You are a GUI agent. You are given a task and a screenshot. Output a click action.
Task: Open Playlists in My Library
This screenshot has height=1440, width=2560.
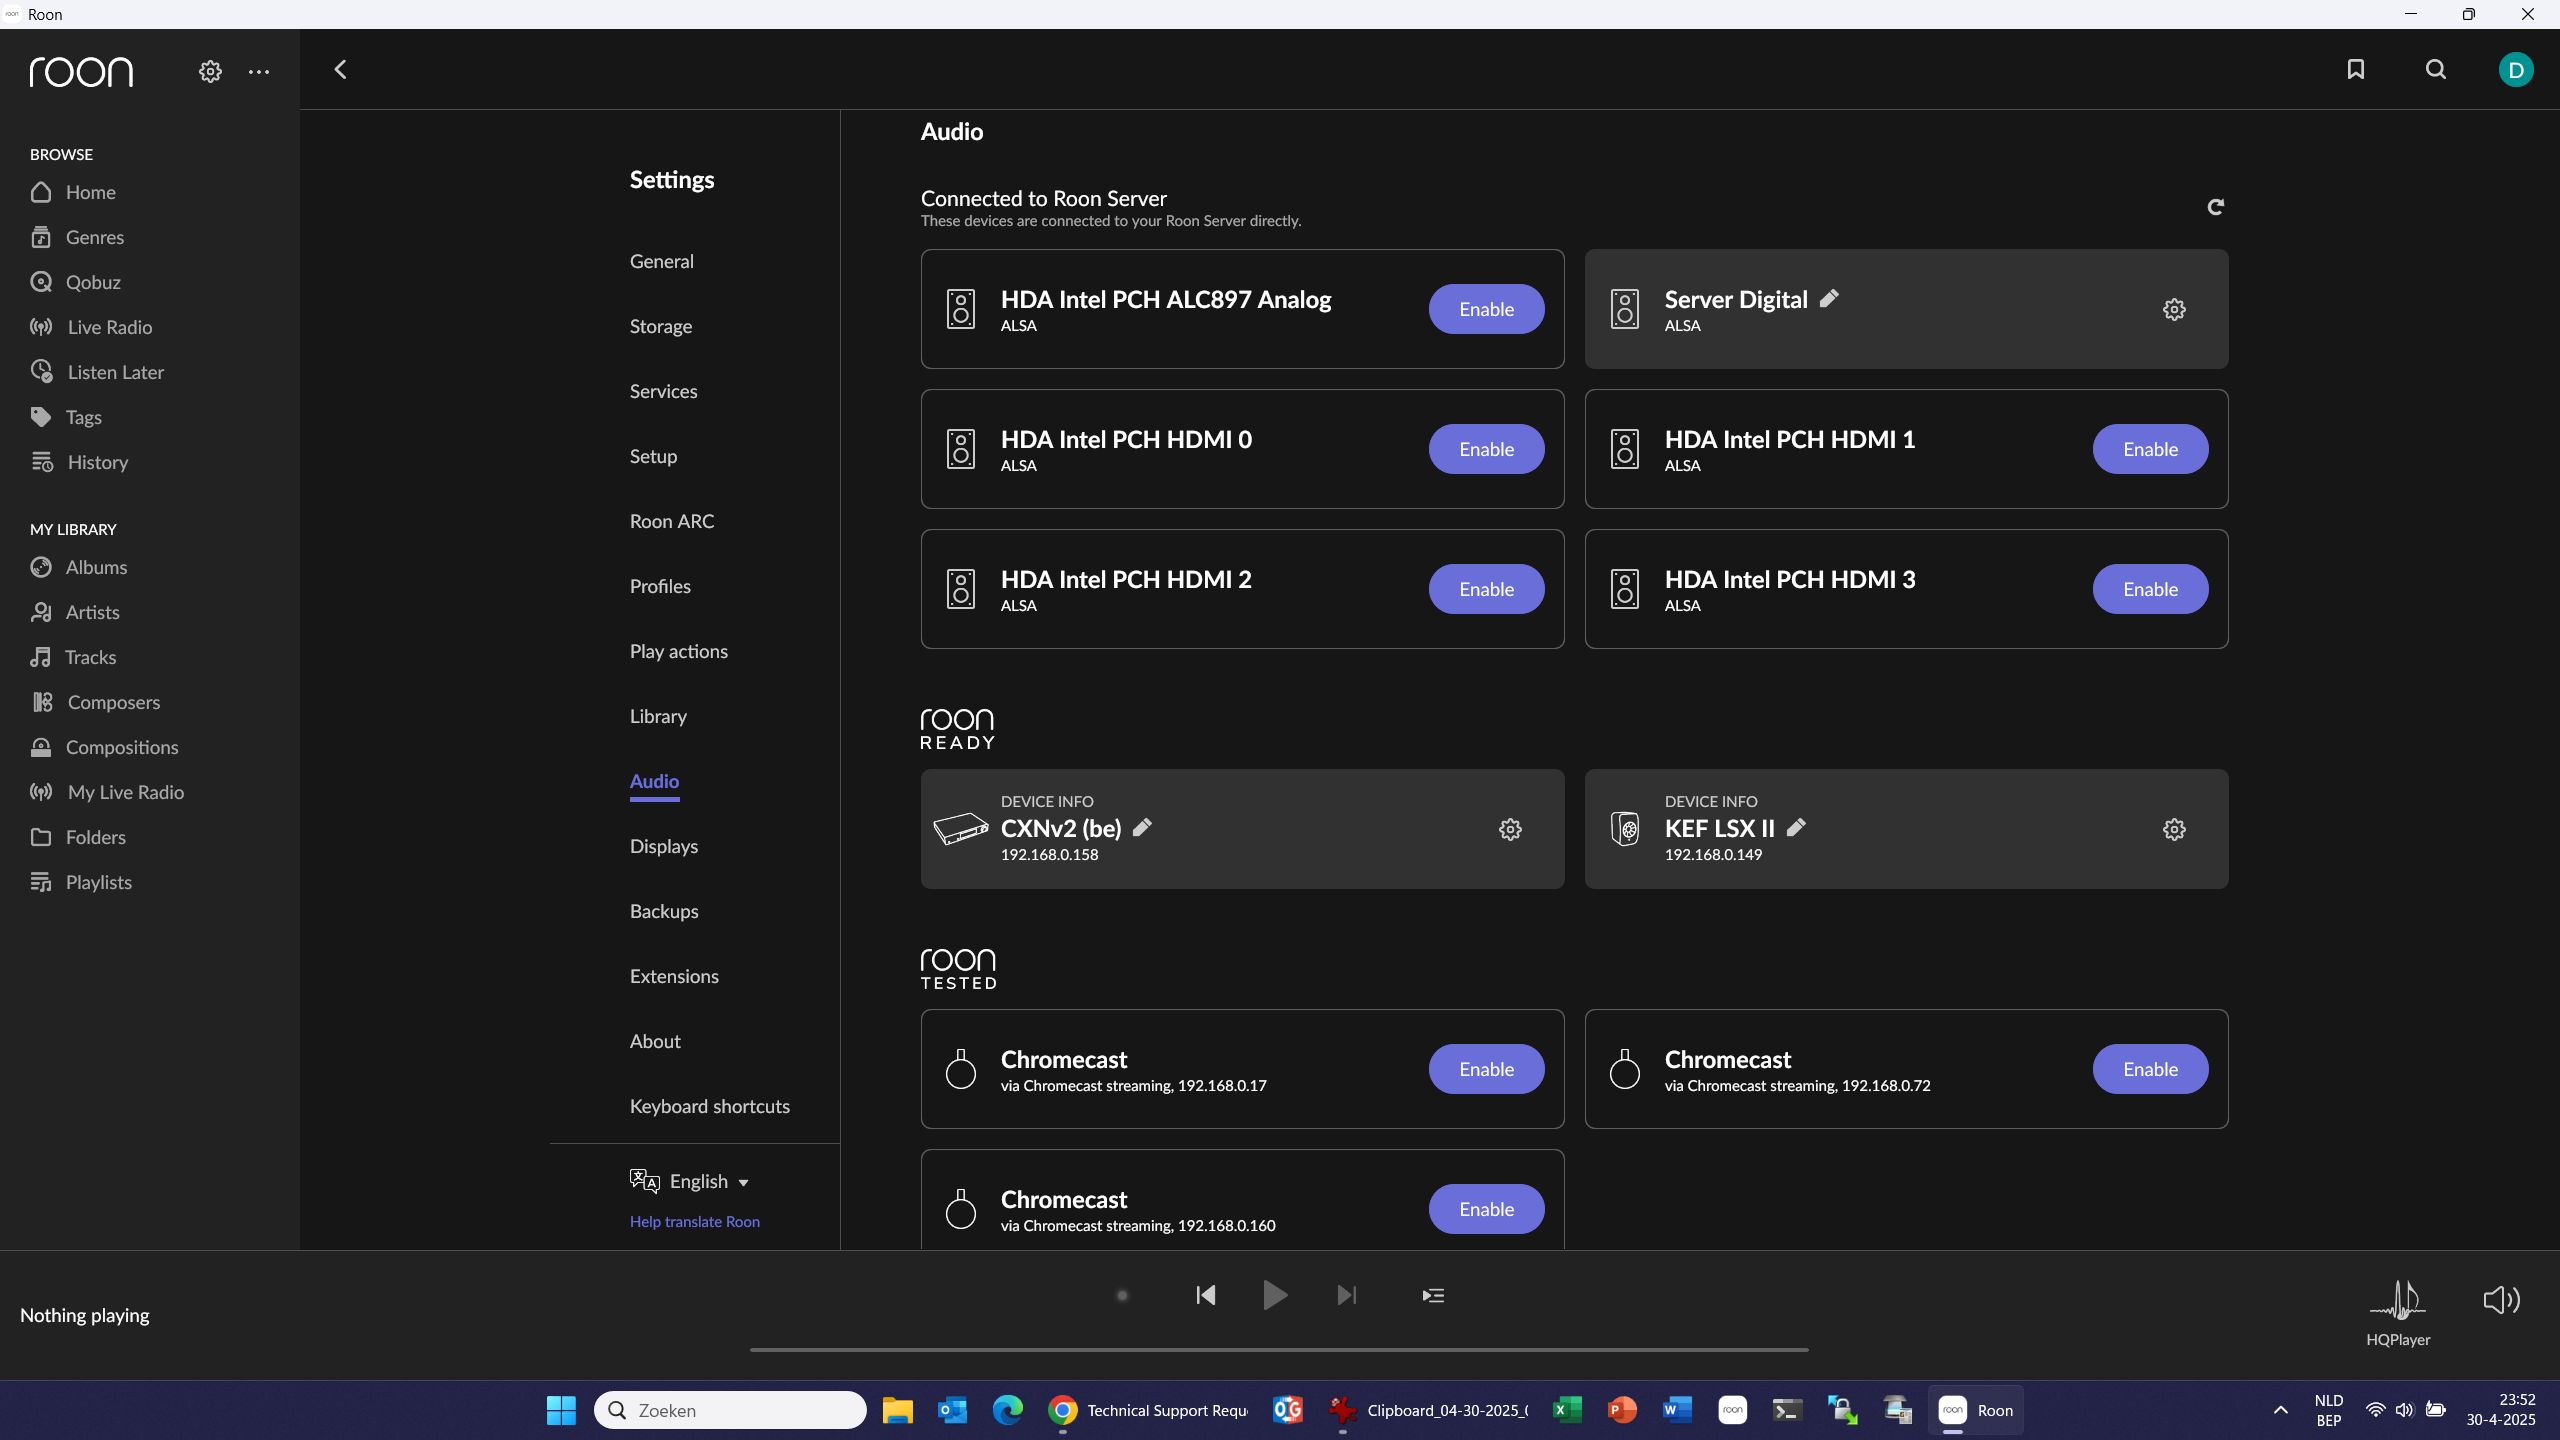[81, 882]
